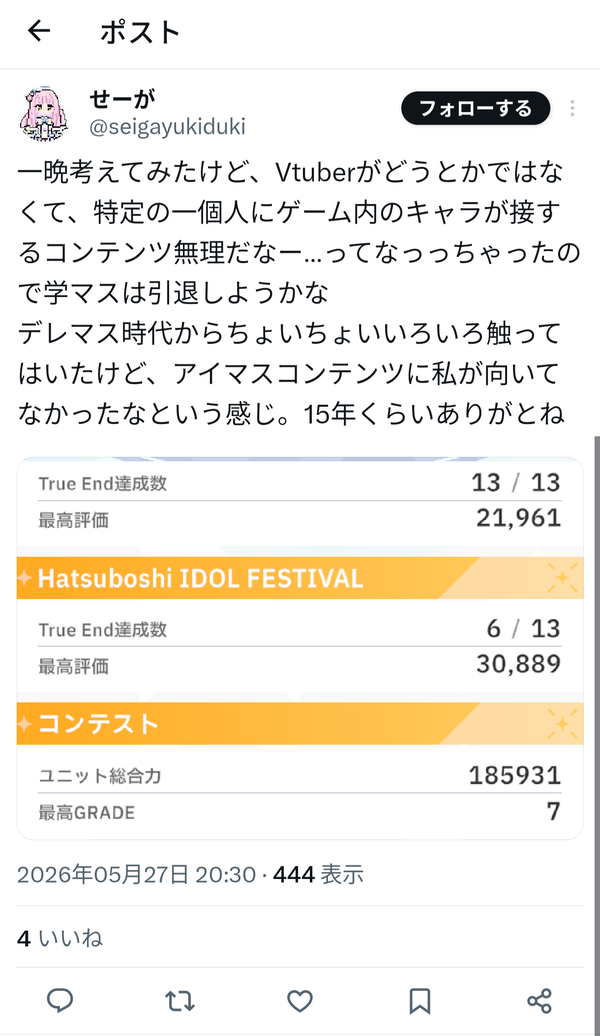Open the share icon
600x1036 pixels.
539,1001
